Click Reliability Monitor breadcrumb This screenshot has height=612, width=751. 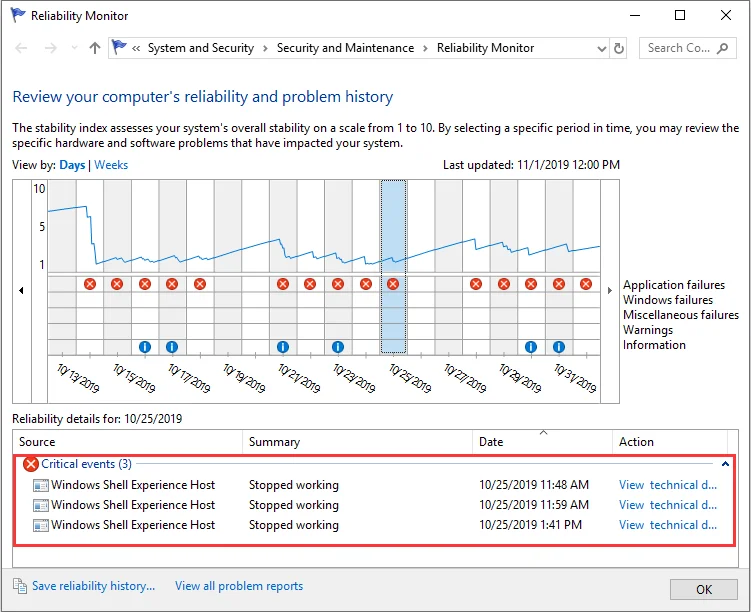485,48
